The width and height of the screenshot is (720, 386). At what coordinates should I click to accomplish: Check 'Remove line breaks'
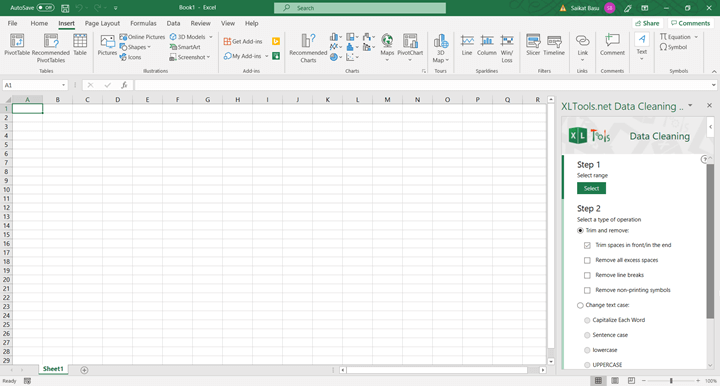click(x=587, y=275)
